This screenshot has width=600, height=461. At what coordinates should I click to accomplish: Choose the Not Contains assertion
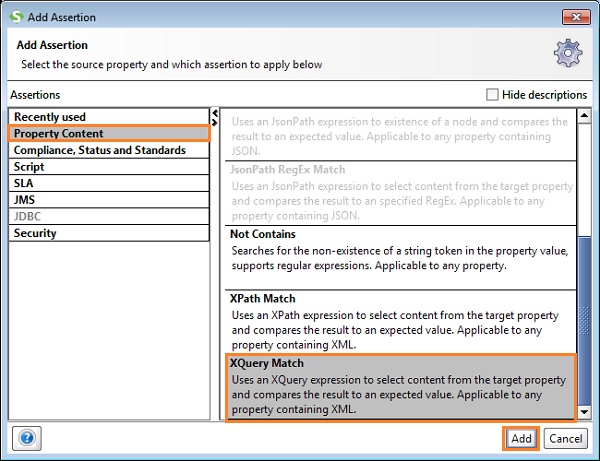[x=401, y=257]
